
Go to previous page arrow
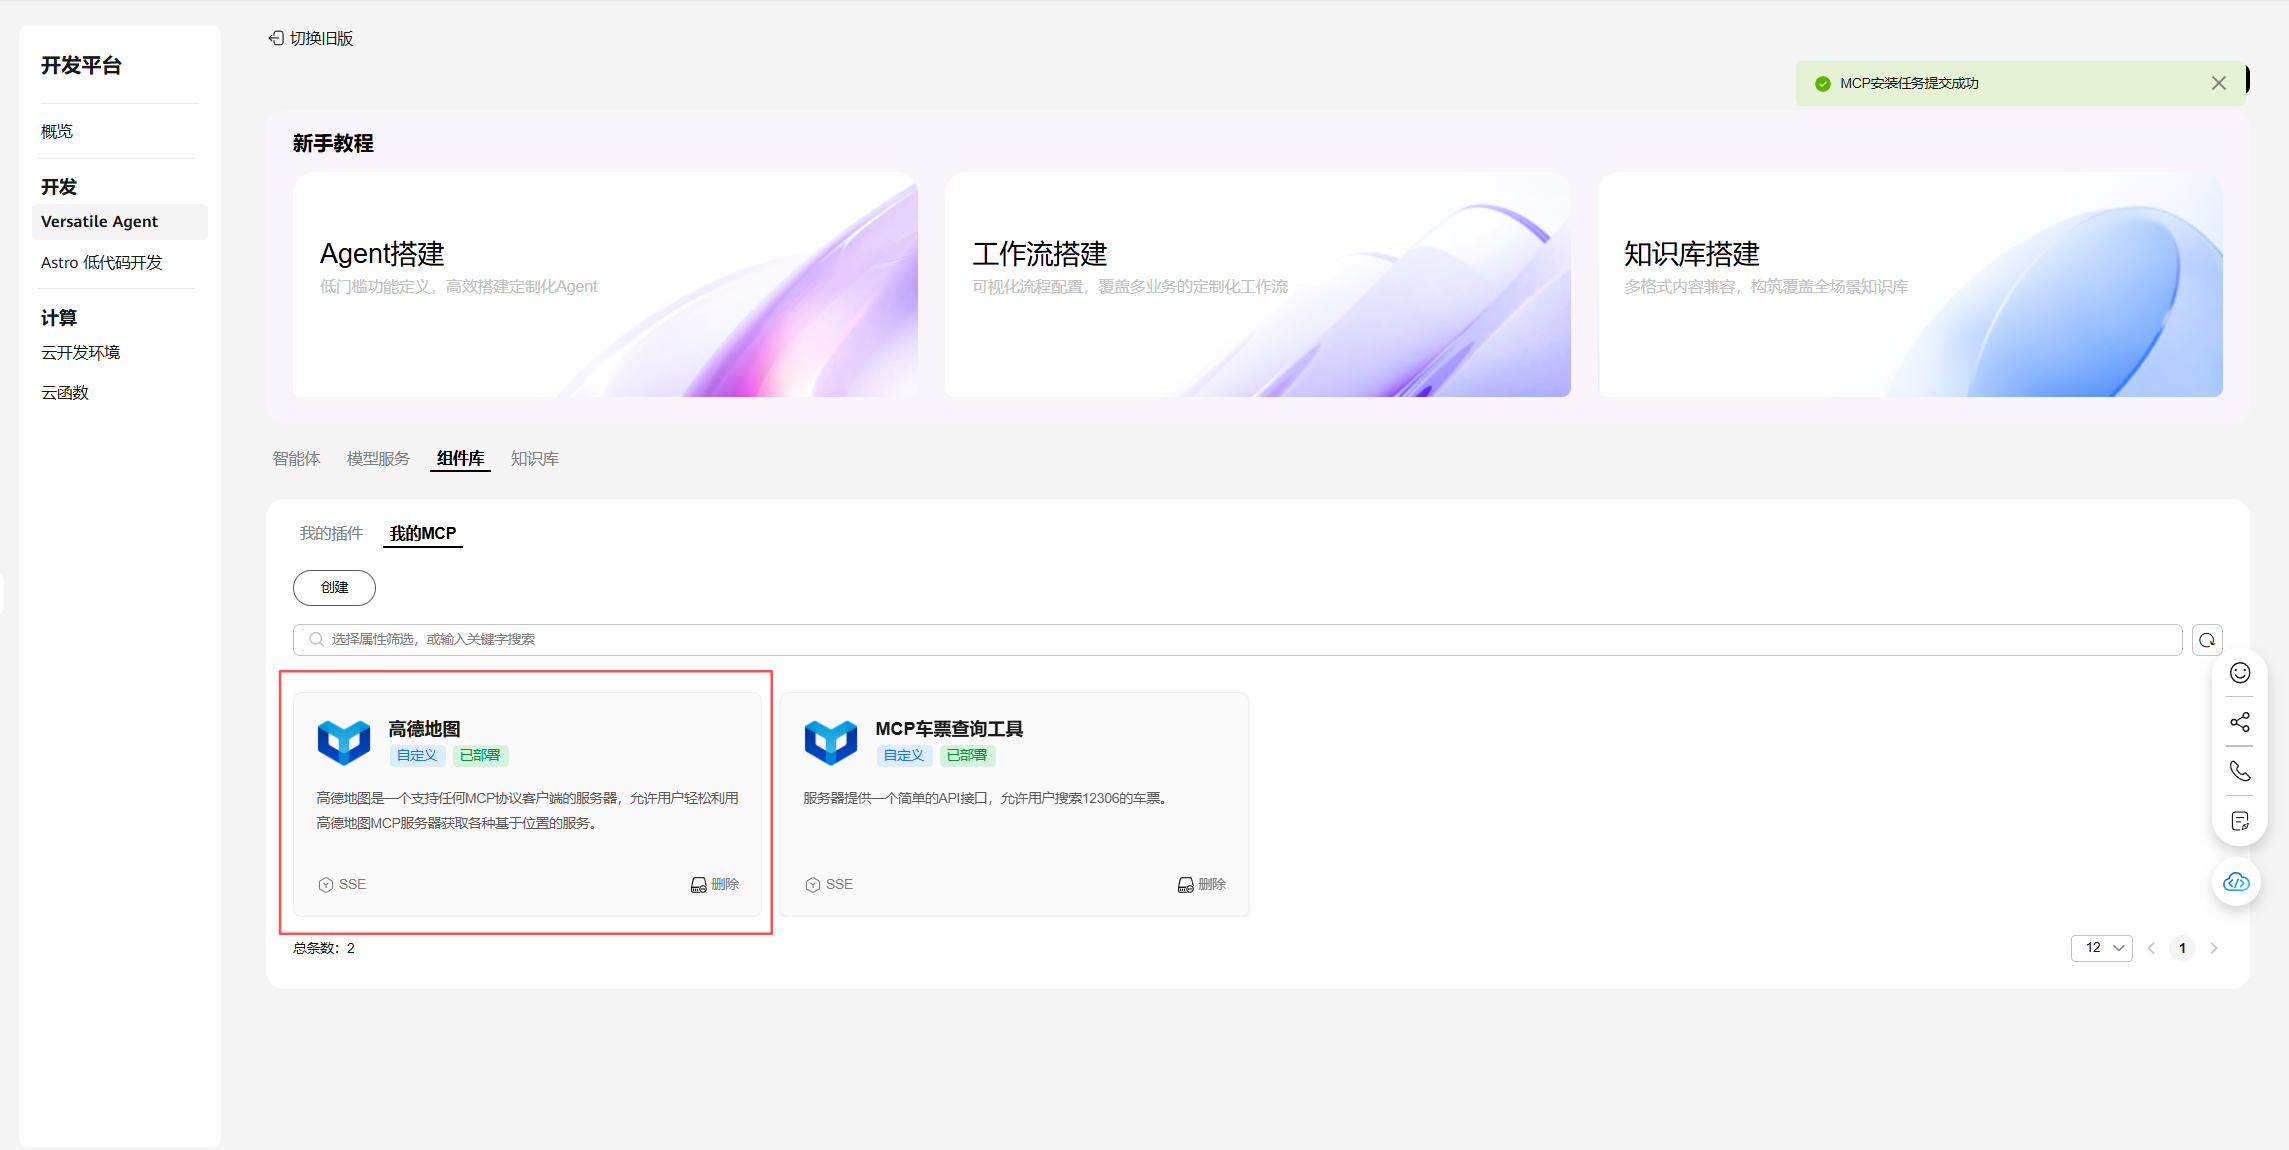(x=2151, y=948)
